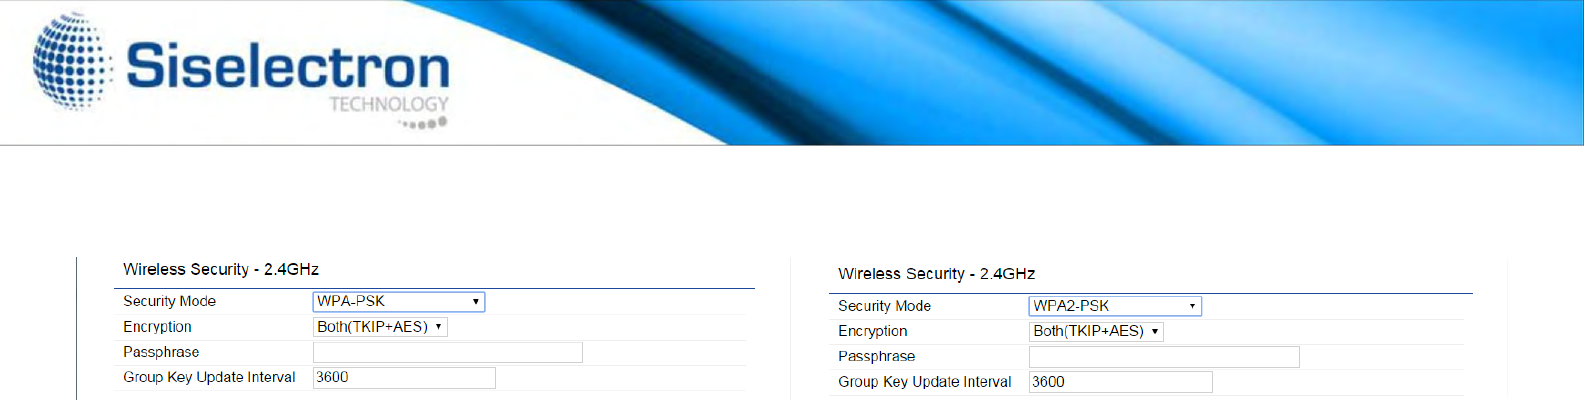Click Wireless Security heading above WPA2-PSK settings
Image resolution: width=1584 pixels, height=400 pixels.
[936, 274]
